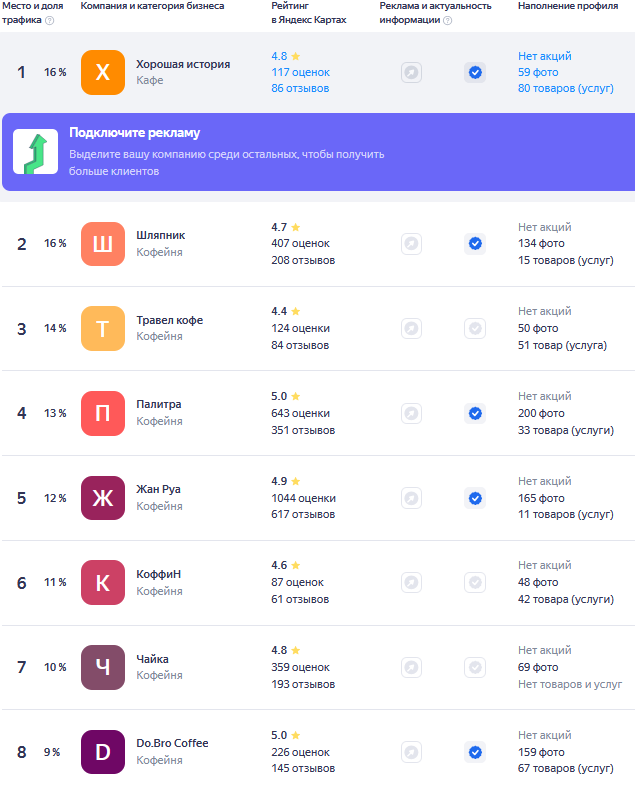Screen dimensions: 635x795
Task: Click the Палитра company avatar icon
Action: pos(103,413)
